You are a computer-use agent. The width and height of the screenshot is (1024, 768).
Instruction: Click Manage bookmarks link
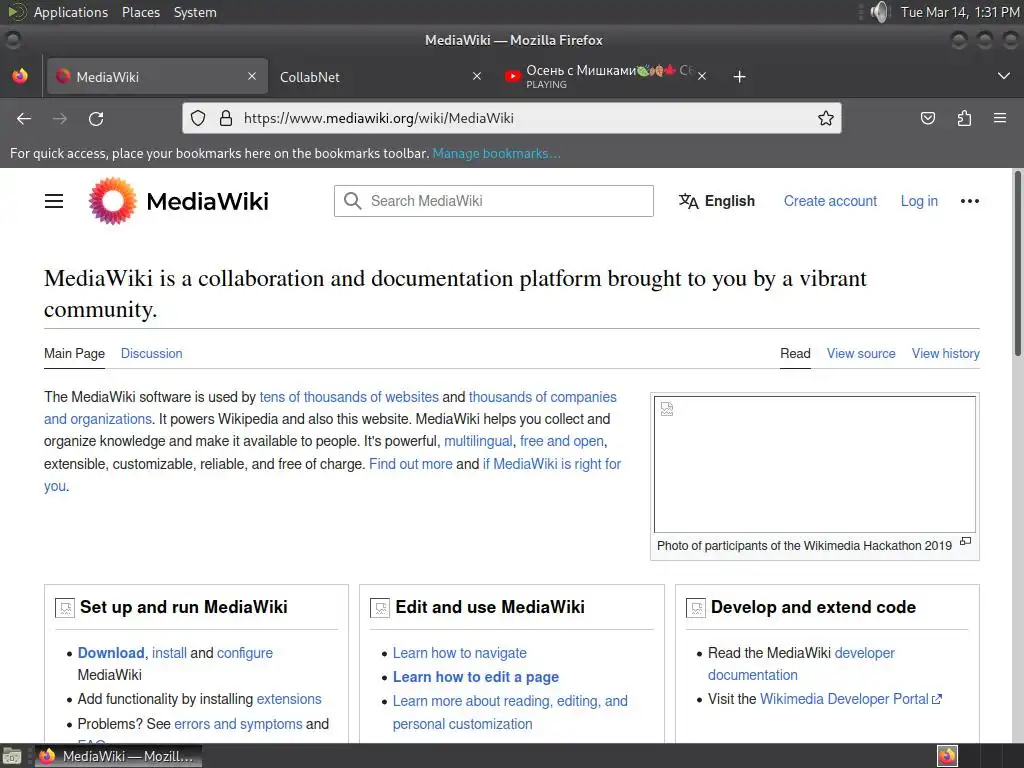496,153
